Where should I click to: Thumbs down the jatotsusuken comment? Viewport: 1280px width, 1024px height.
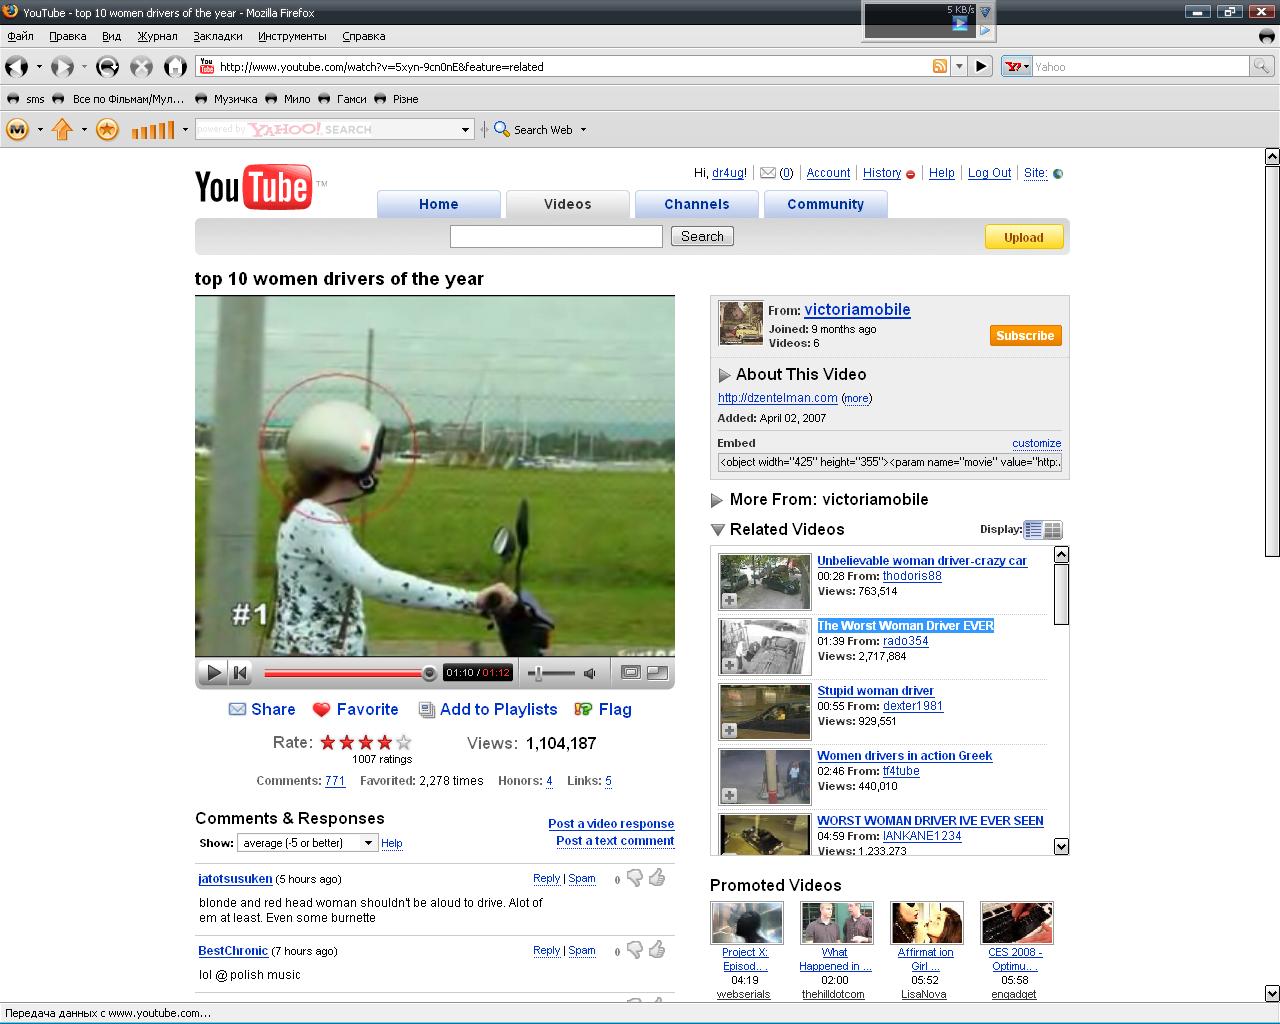coord(634,879)
